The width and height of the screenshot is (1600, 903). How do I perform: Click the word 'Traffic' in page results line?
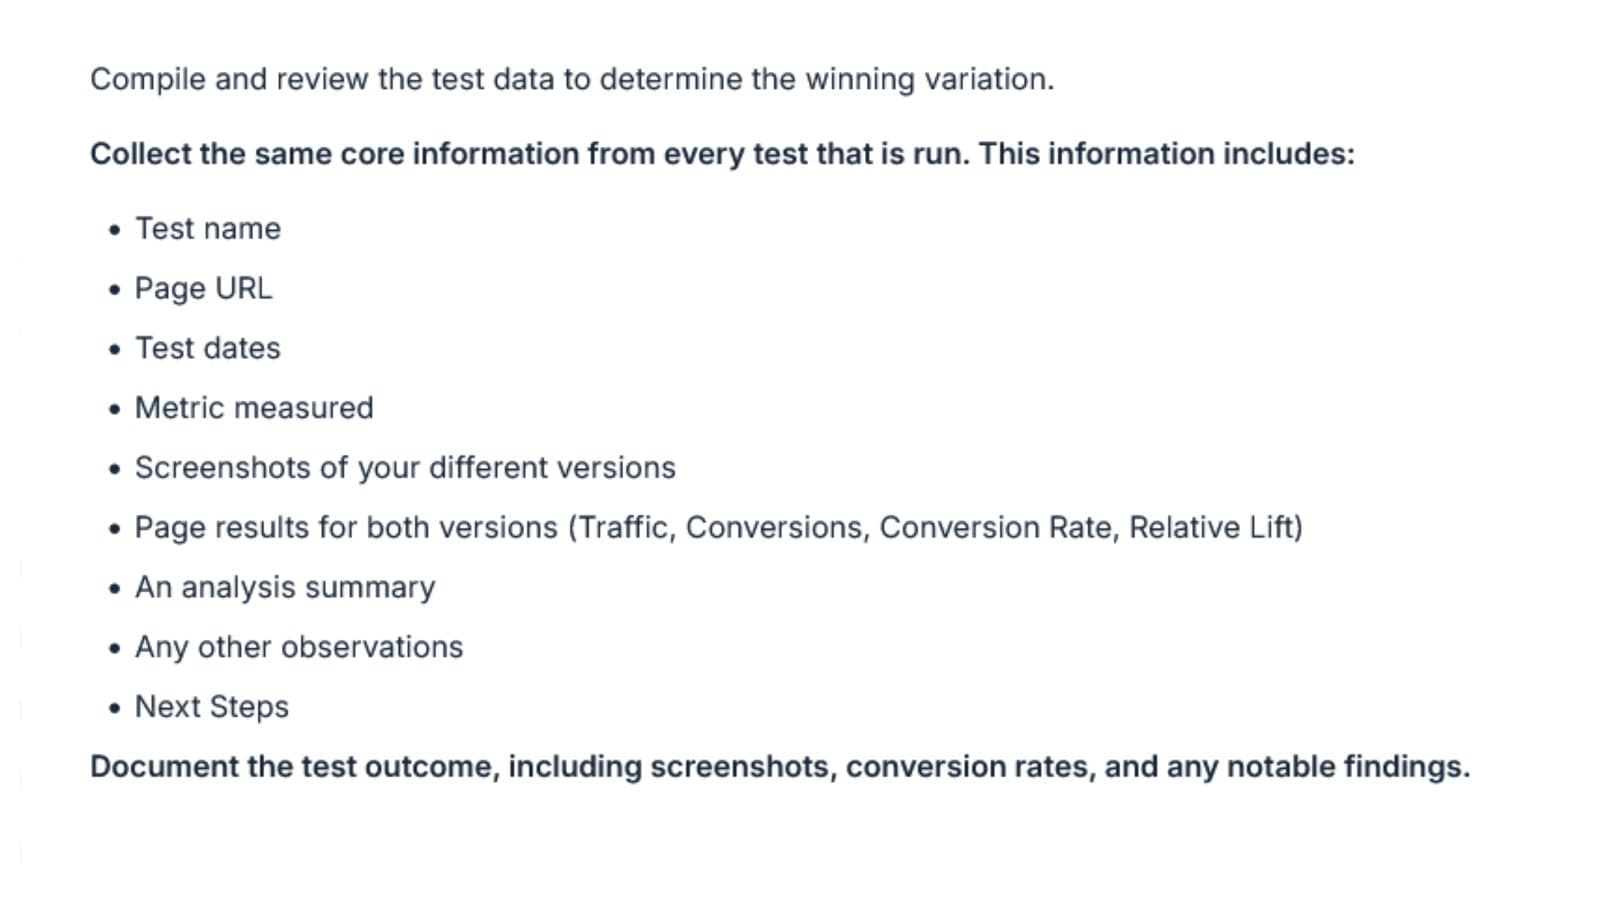tap(622, 528)
